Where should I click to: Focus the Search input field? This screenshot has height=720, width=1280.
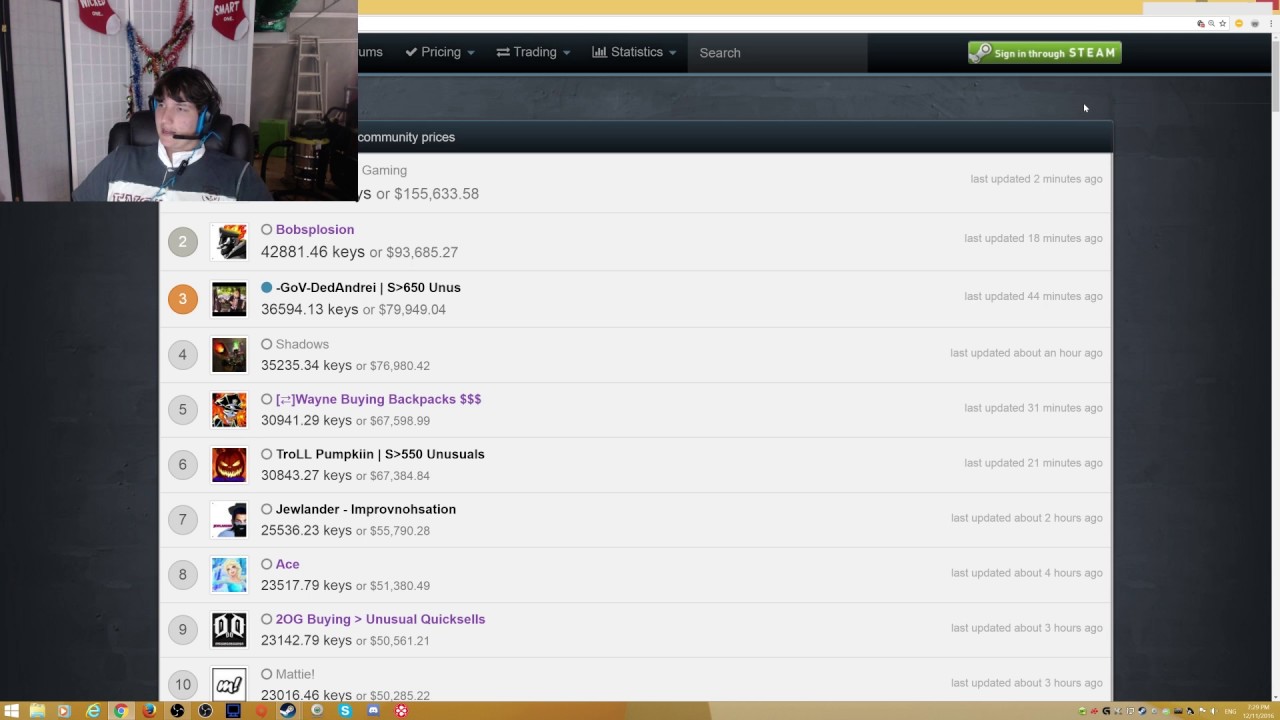[x=777, y=52]
